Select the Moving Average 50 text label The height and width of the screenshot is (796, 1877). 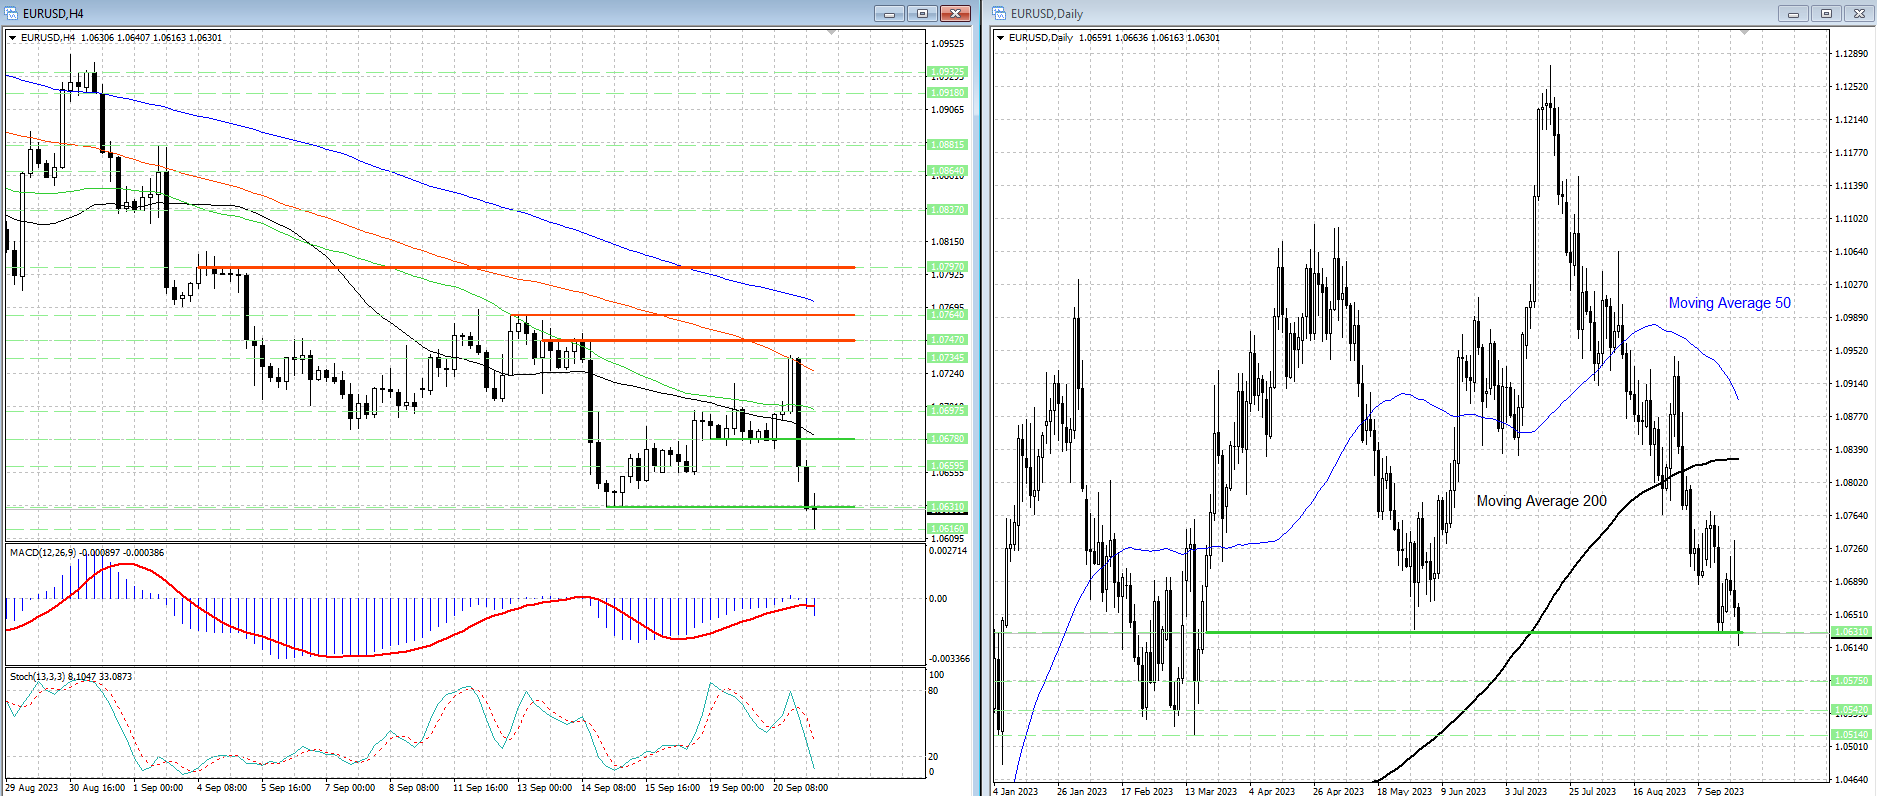pos(1729,303)
